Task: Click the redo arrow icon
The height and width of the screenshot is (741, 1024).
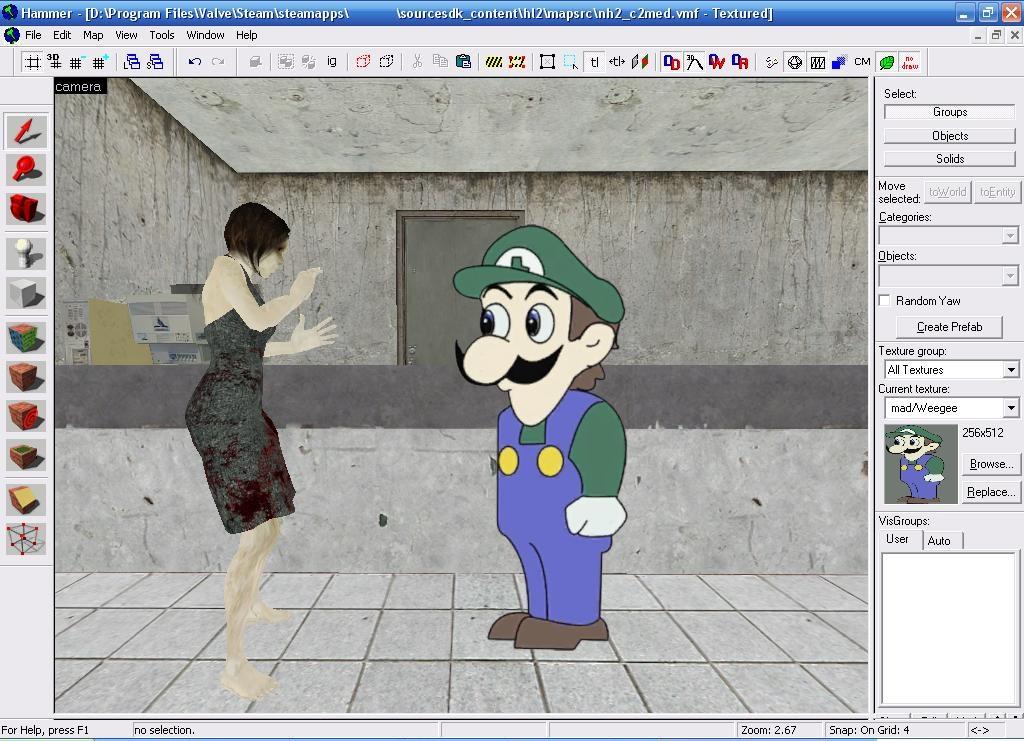Action: pyautogui.click(x=218, y=62)
